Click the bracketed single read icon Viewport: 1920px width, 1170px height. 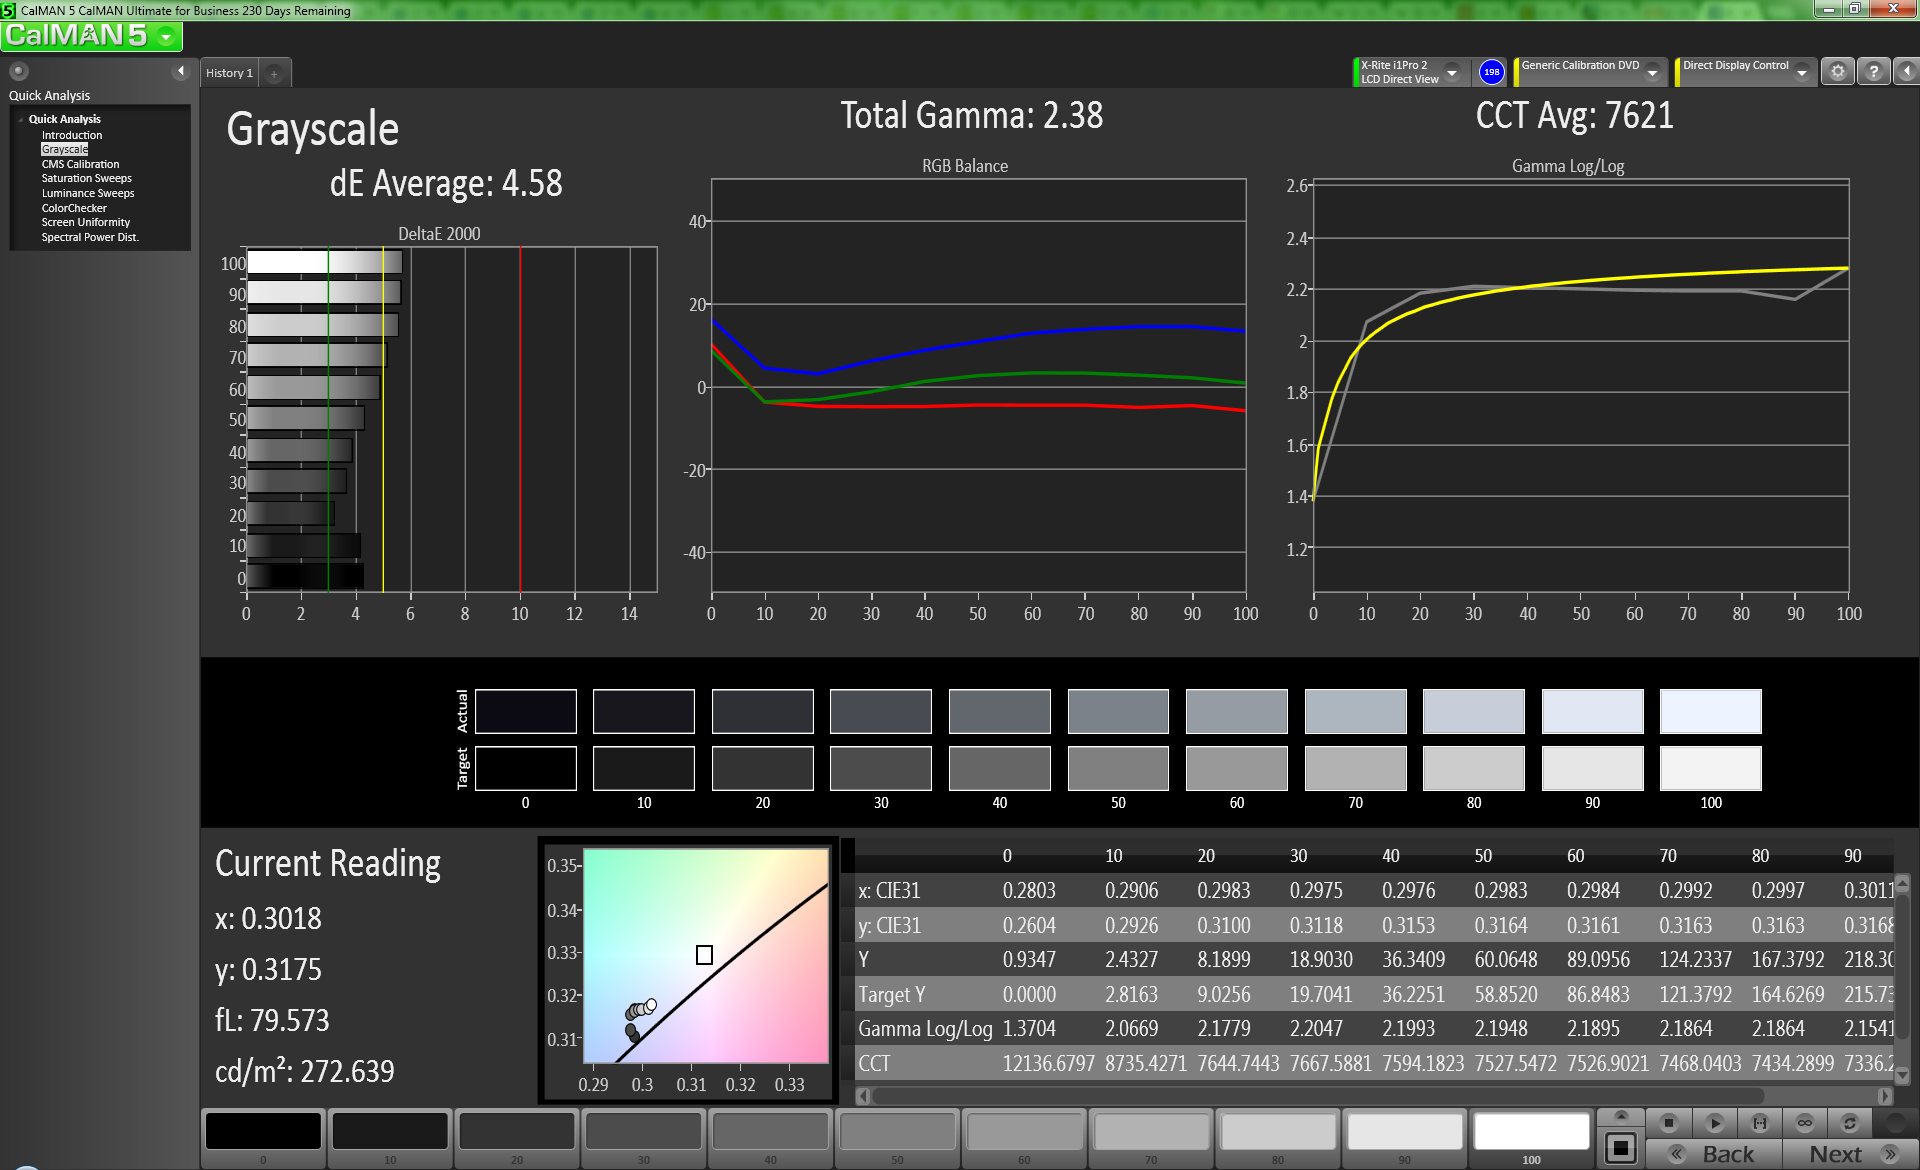tap(1759, 1123)
